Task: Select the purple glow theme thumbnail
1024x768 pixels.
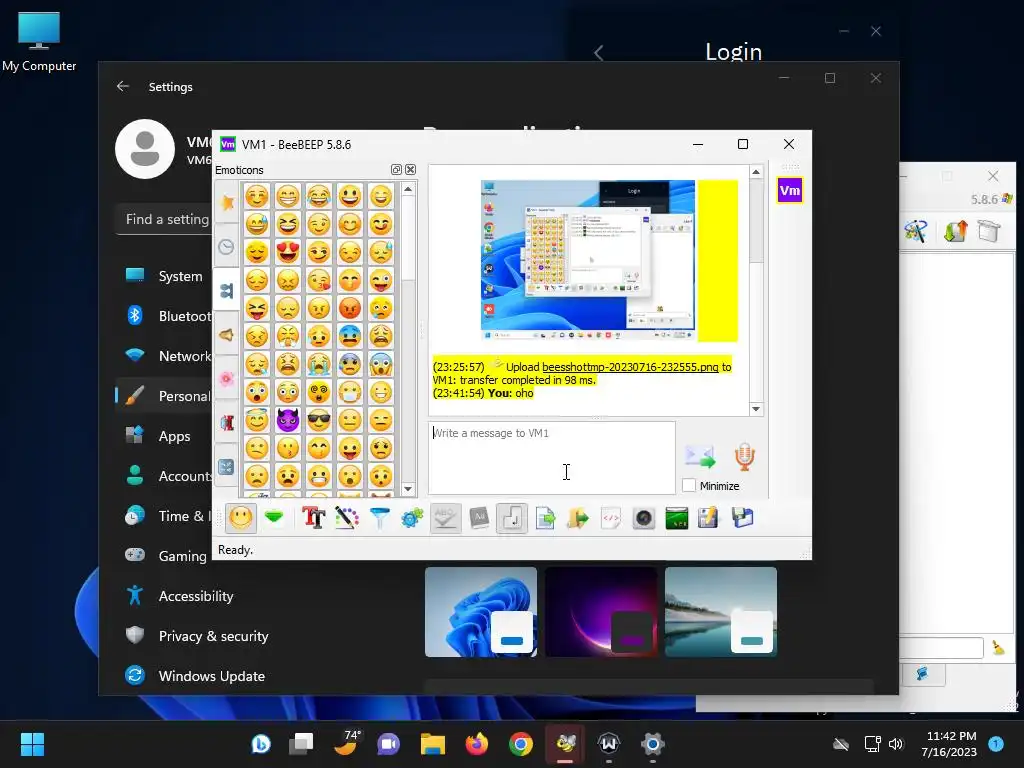Action: point(601,612)
